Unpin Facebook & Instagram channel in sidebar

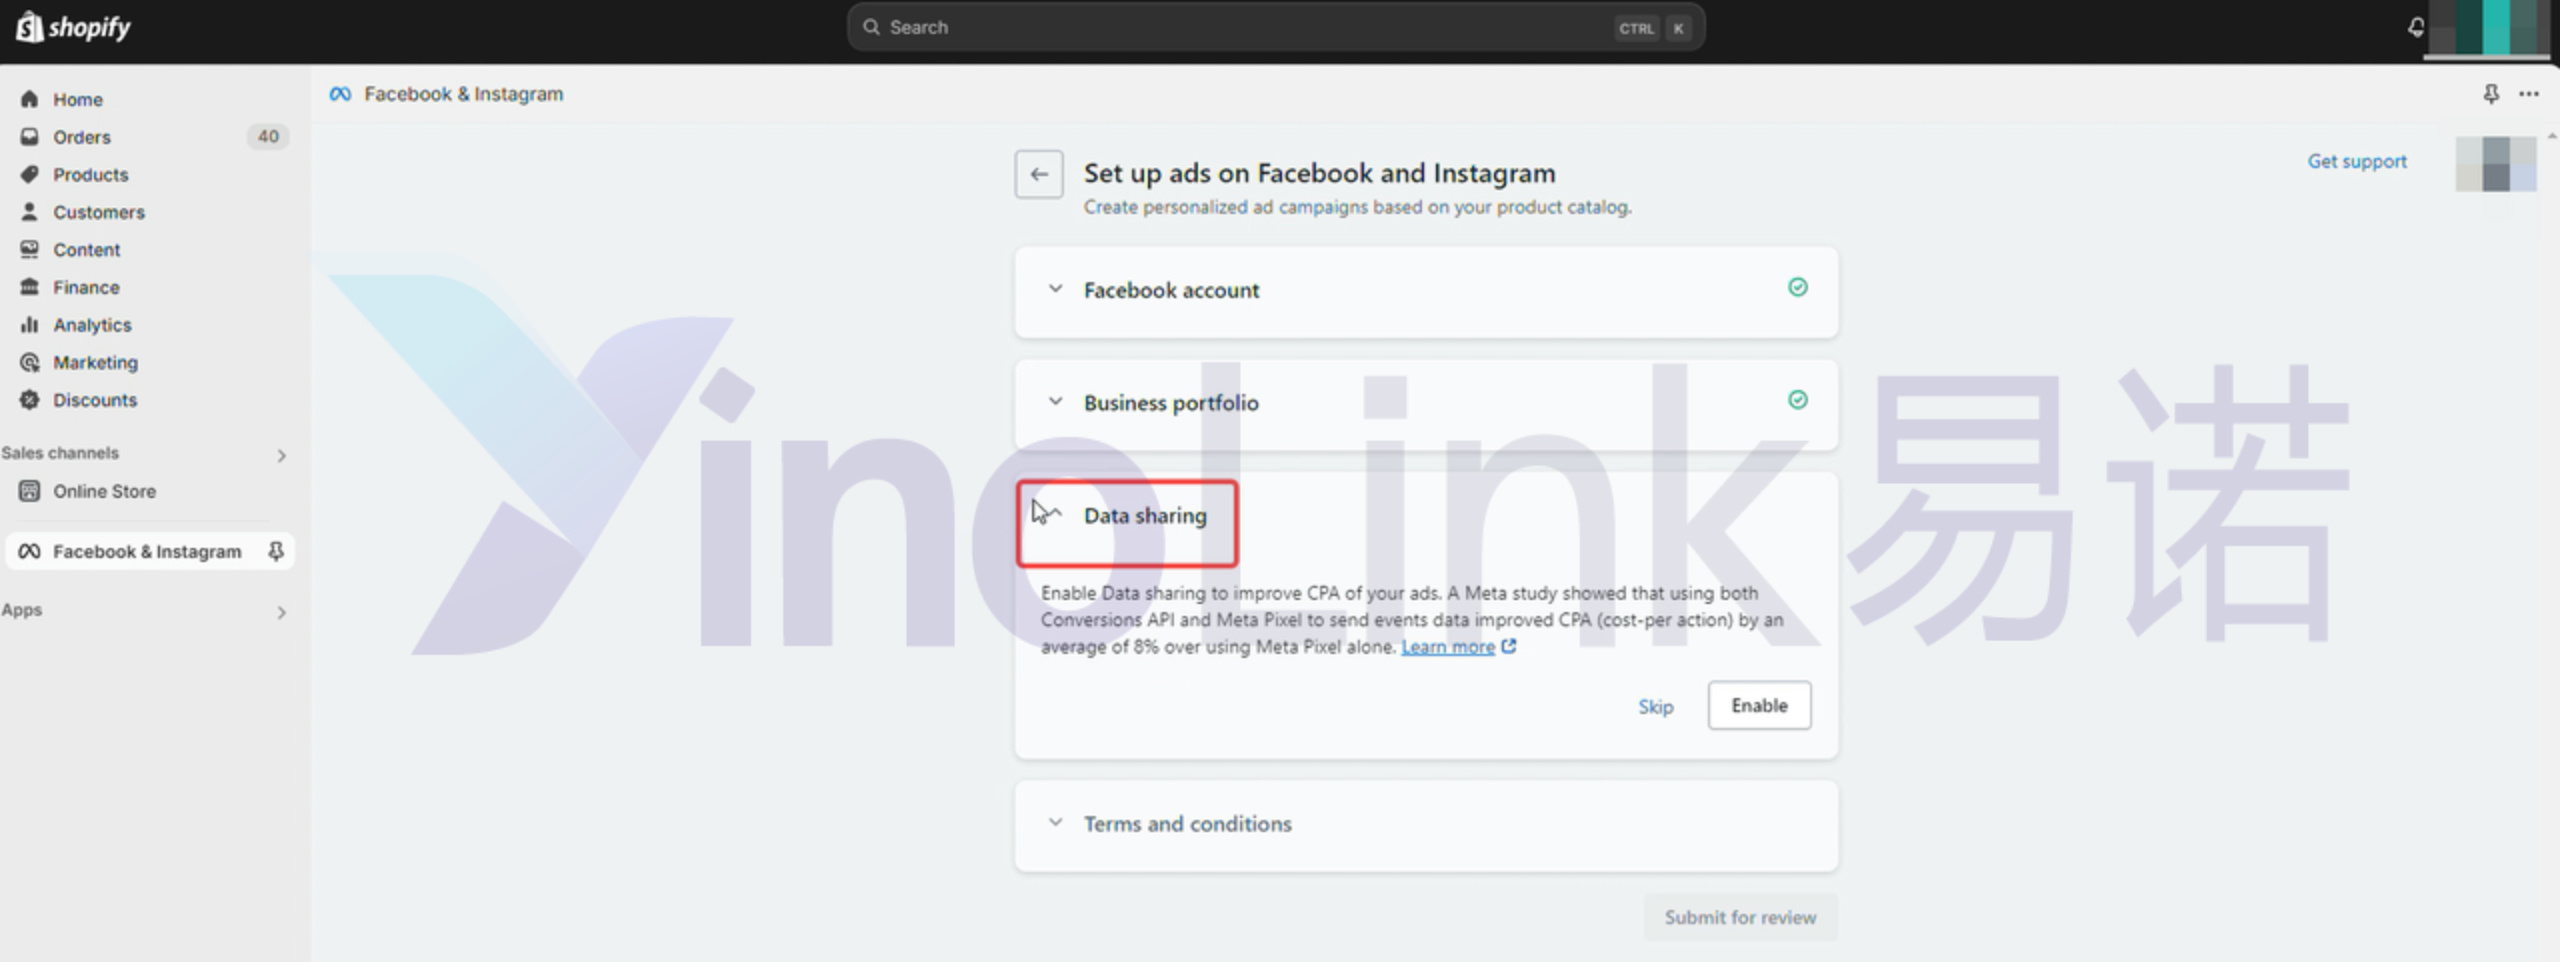tap(276, 551)
